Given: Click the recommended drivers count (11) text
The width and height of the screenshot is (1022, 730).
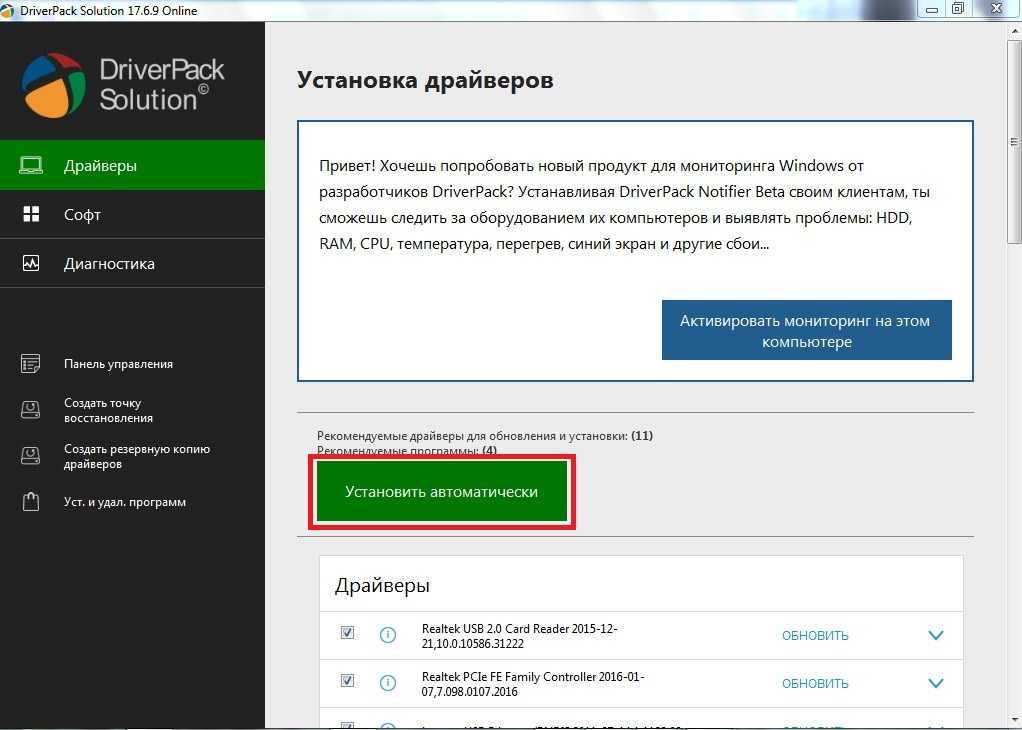Looking at the screenshot, I should tap(485, 435).
